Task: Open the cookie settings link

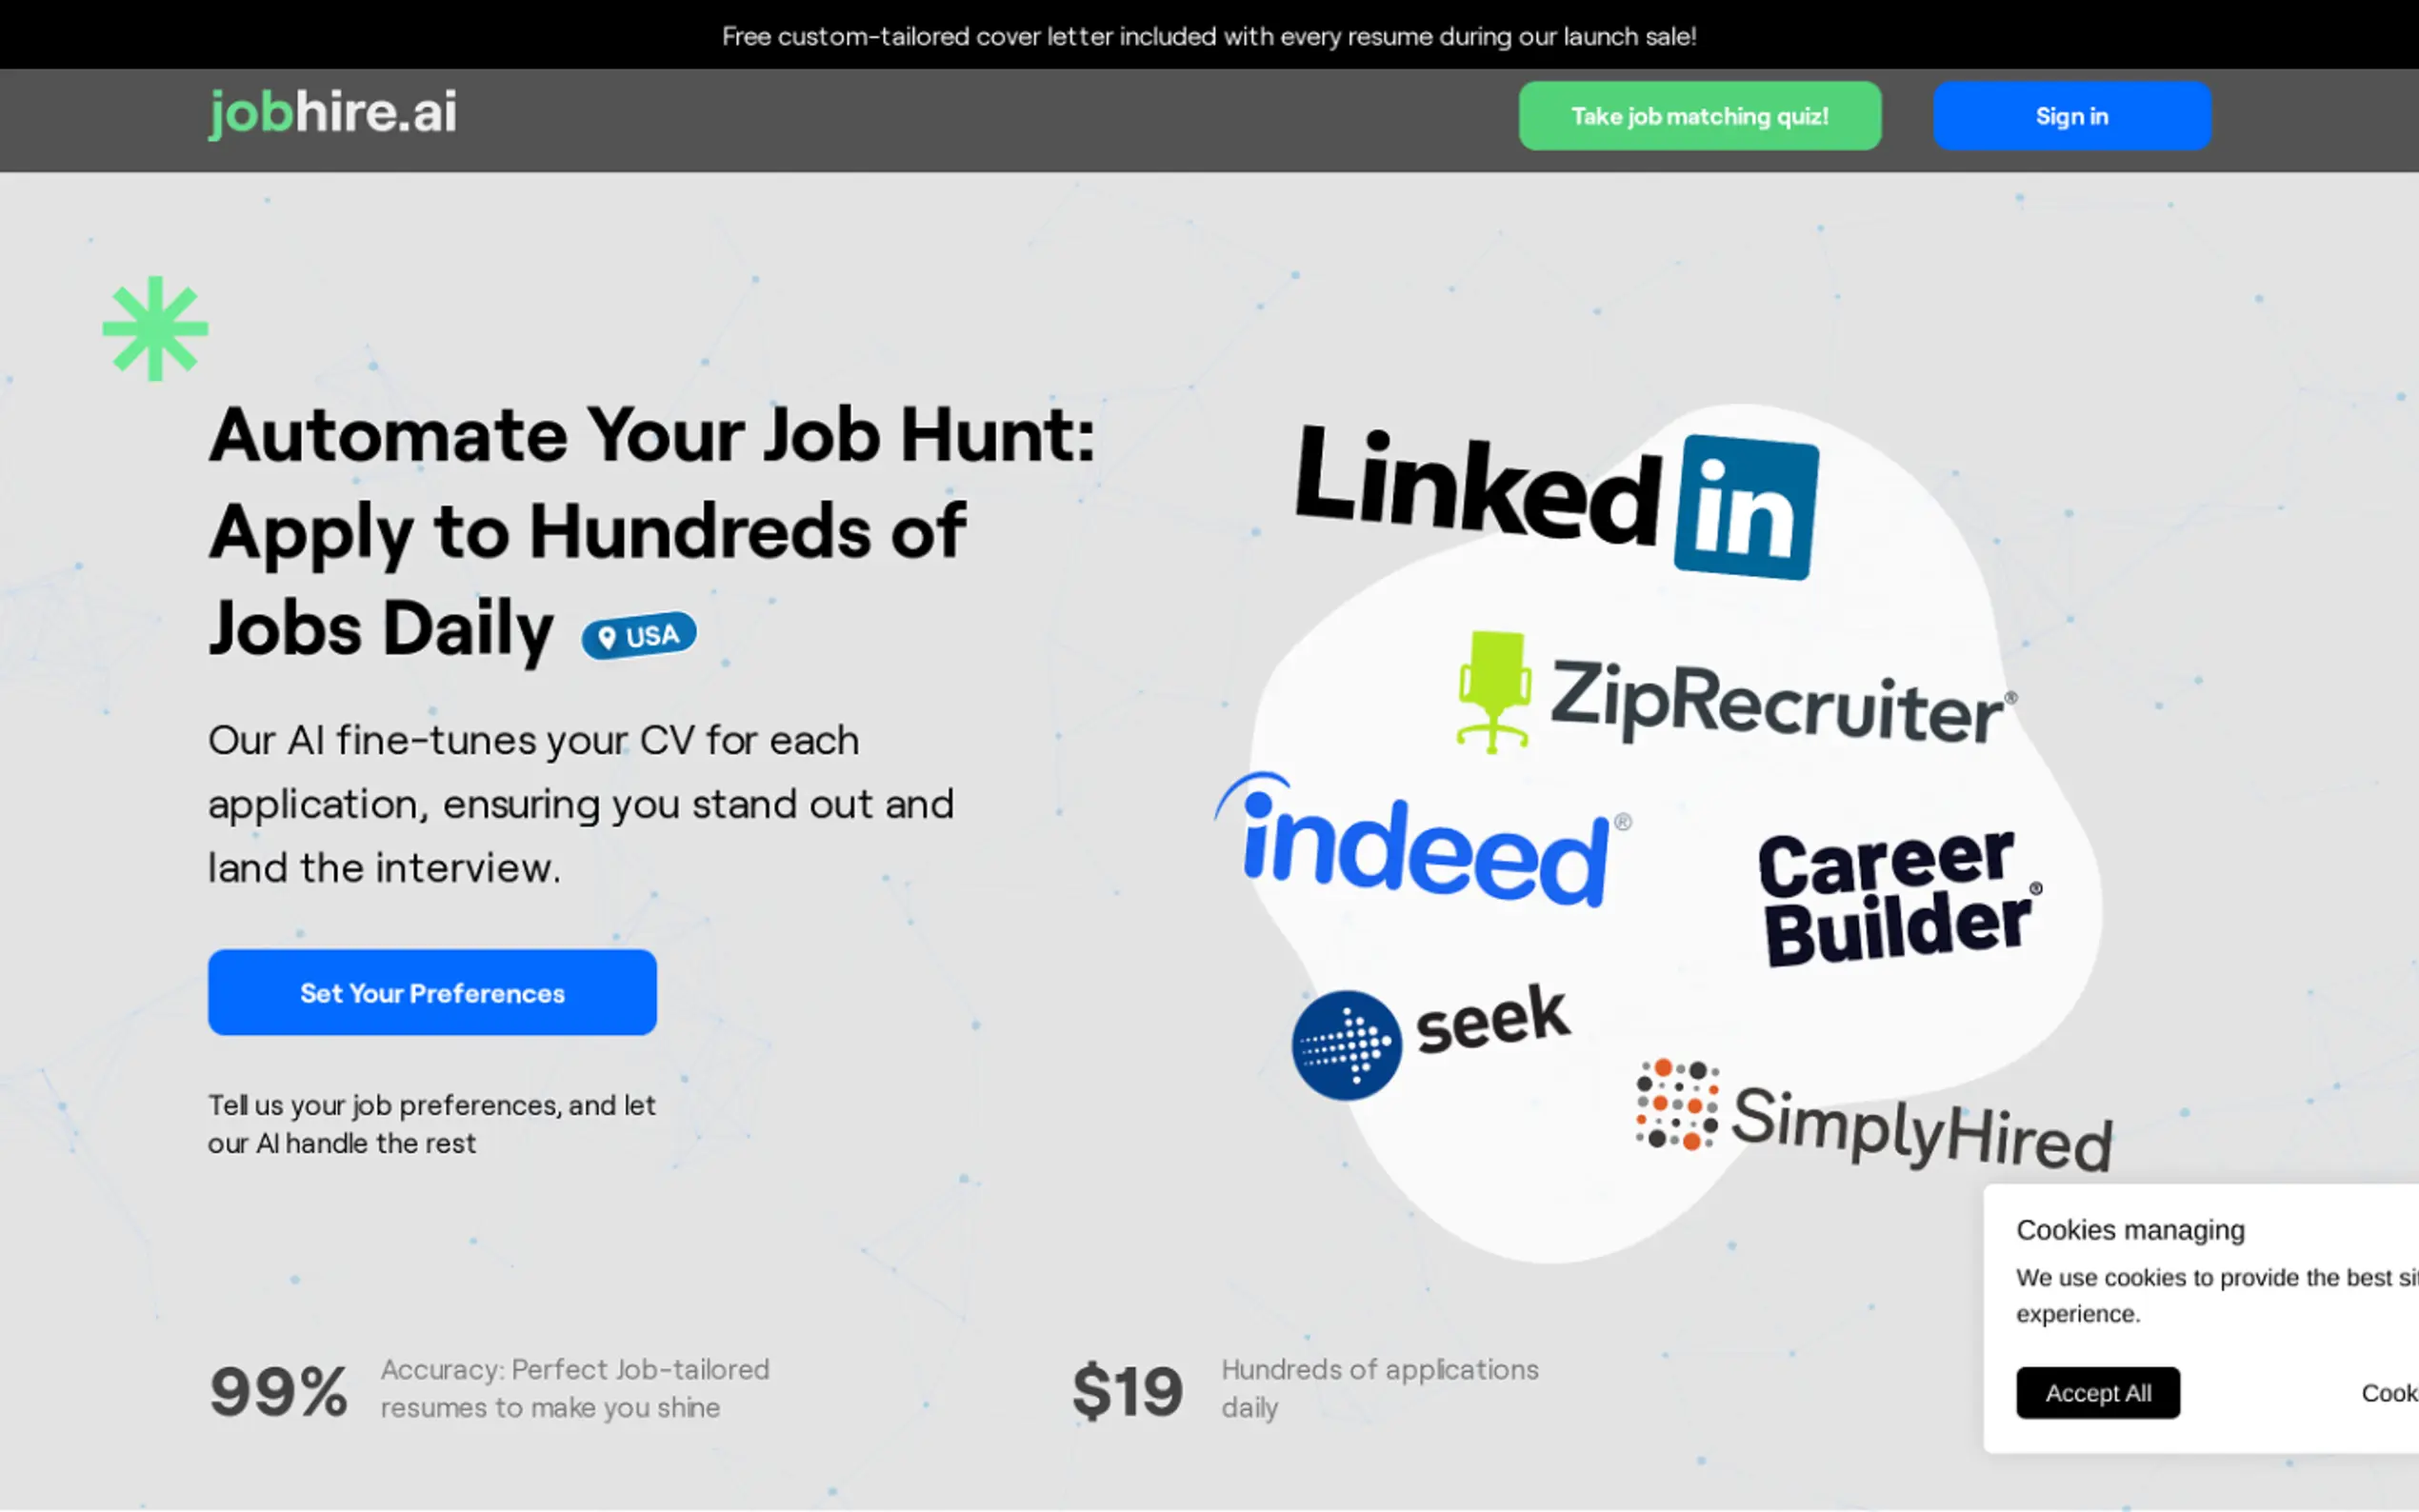Action: click(x=2389, y=1393)
